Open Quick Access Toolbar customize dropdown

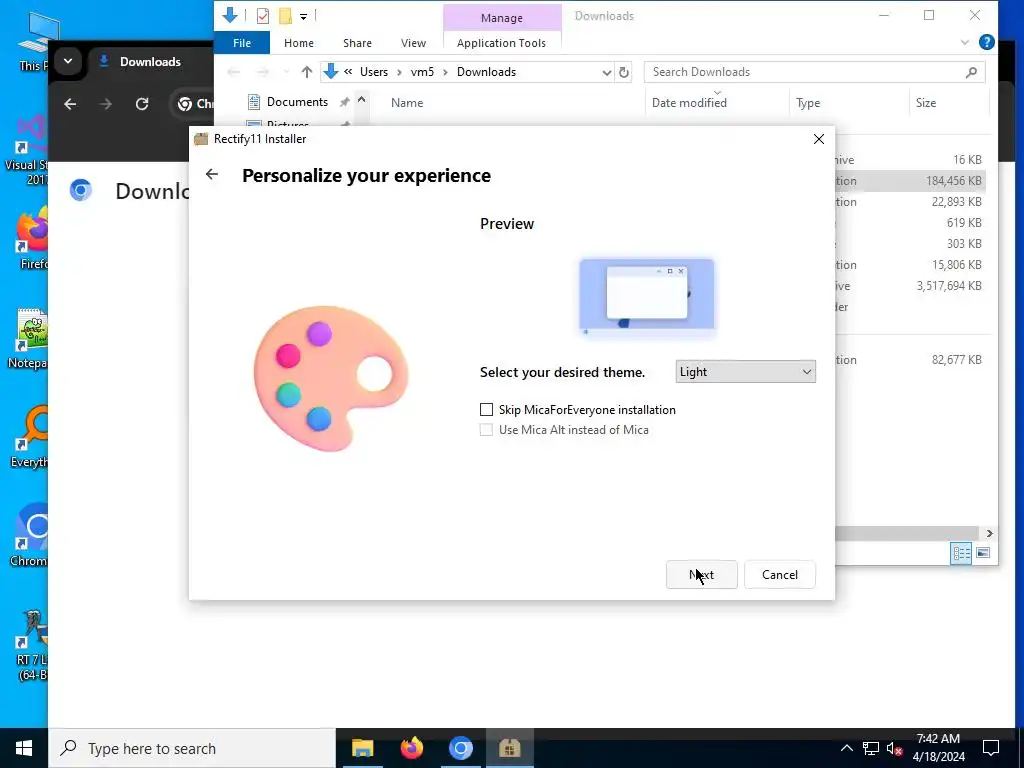(x=304, y=16)
